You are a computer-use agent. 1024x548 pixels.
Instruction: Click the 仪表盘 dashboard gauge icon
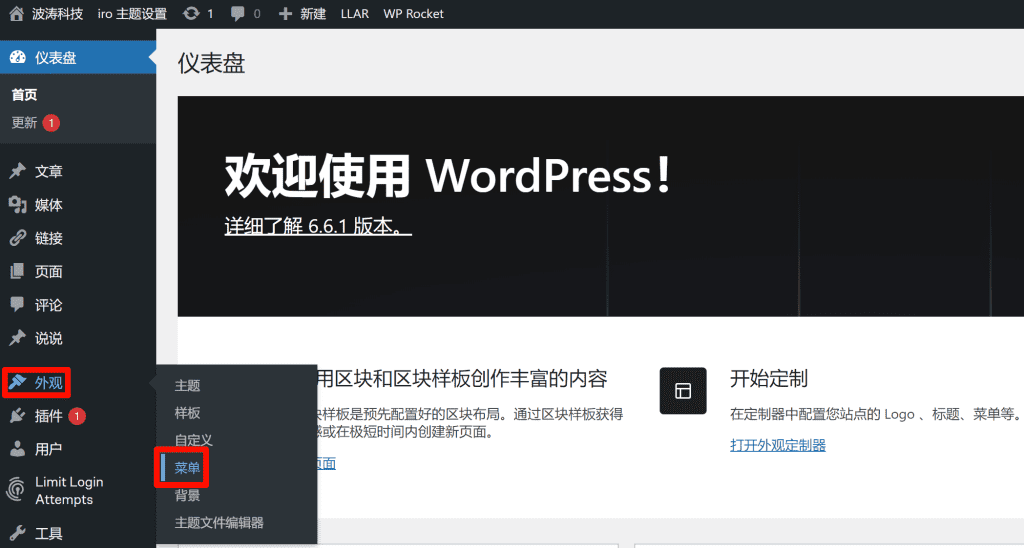(18, 57)
